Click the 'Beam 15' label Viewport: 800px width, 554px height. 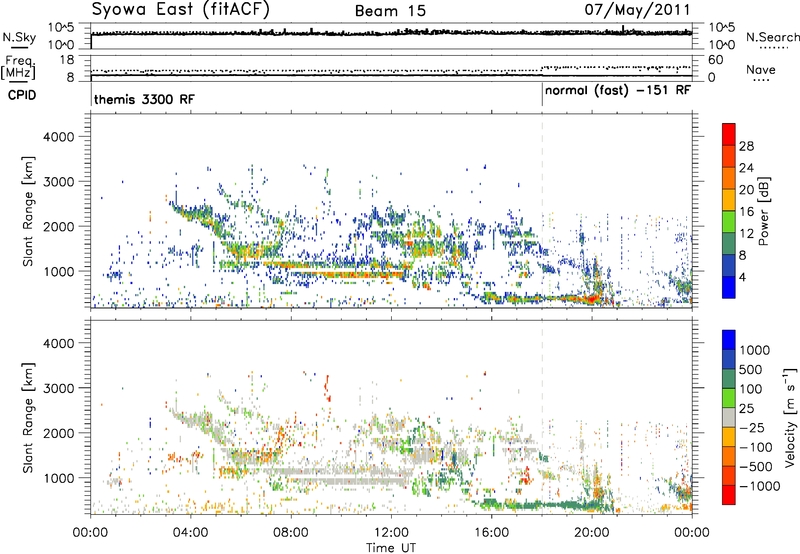click(390, 11)
